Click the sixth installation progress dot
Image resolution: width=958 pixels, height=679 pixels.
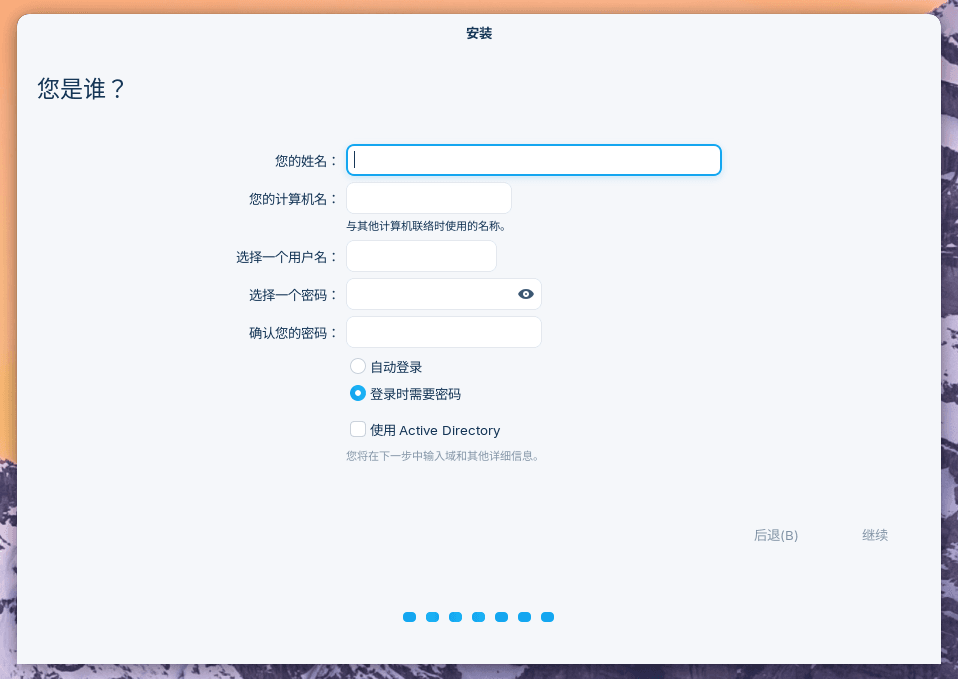point(524,617)
